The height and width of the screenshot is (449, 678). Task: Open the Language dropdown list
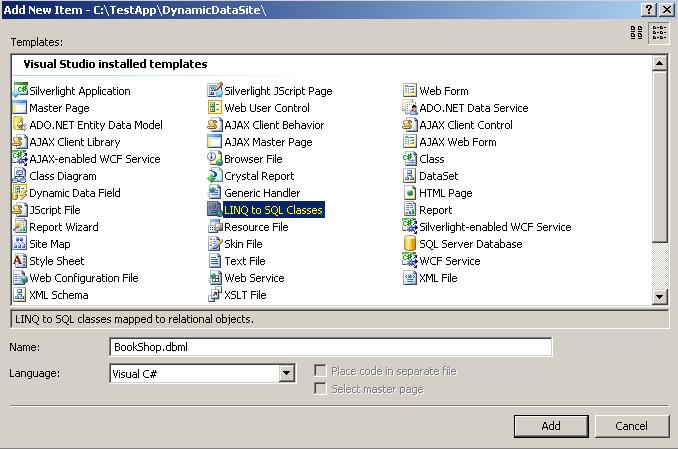[x=286, y=373]
